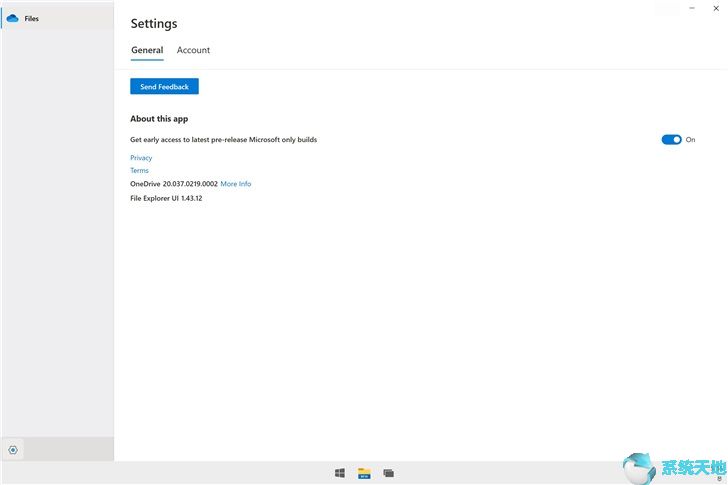Screen dimensions: 728x485
Task: Select the OneDrive 20.037.0219.0002 version text
Action: 174,184
